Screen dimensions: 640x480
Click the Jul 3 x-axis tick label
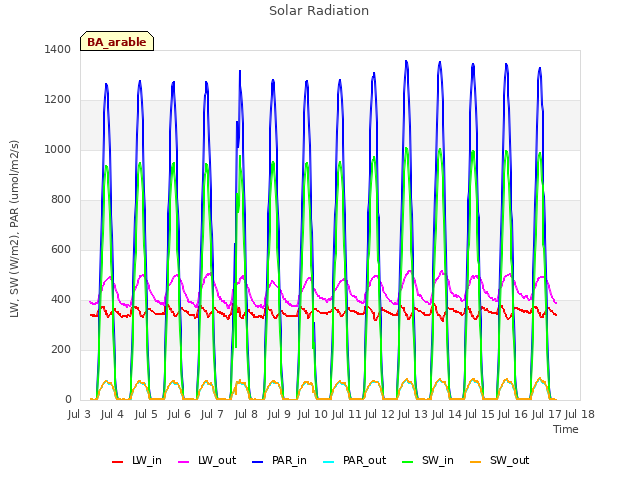[79, 414]
